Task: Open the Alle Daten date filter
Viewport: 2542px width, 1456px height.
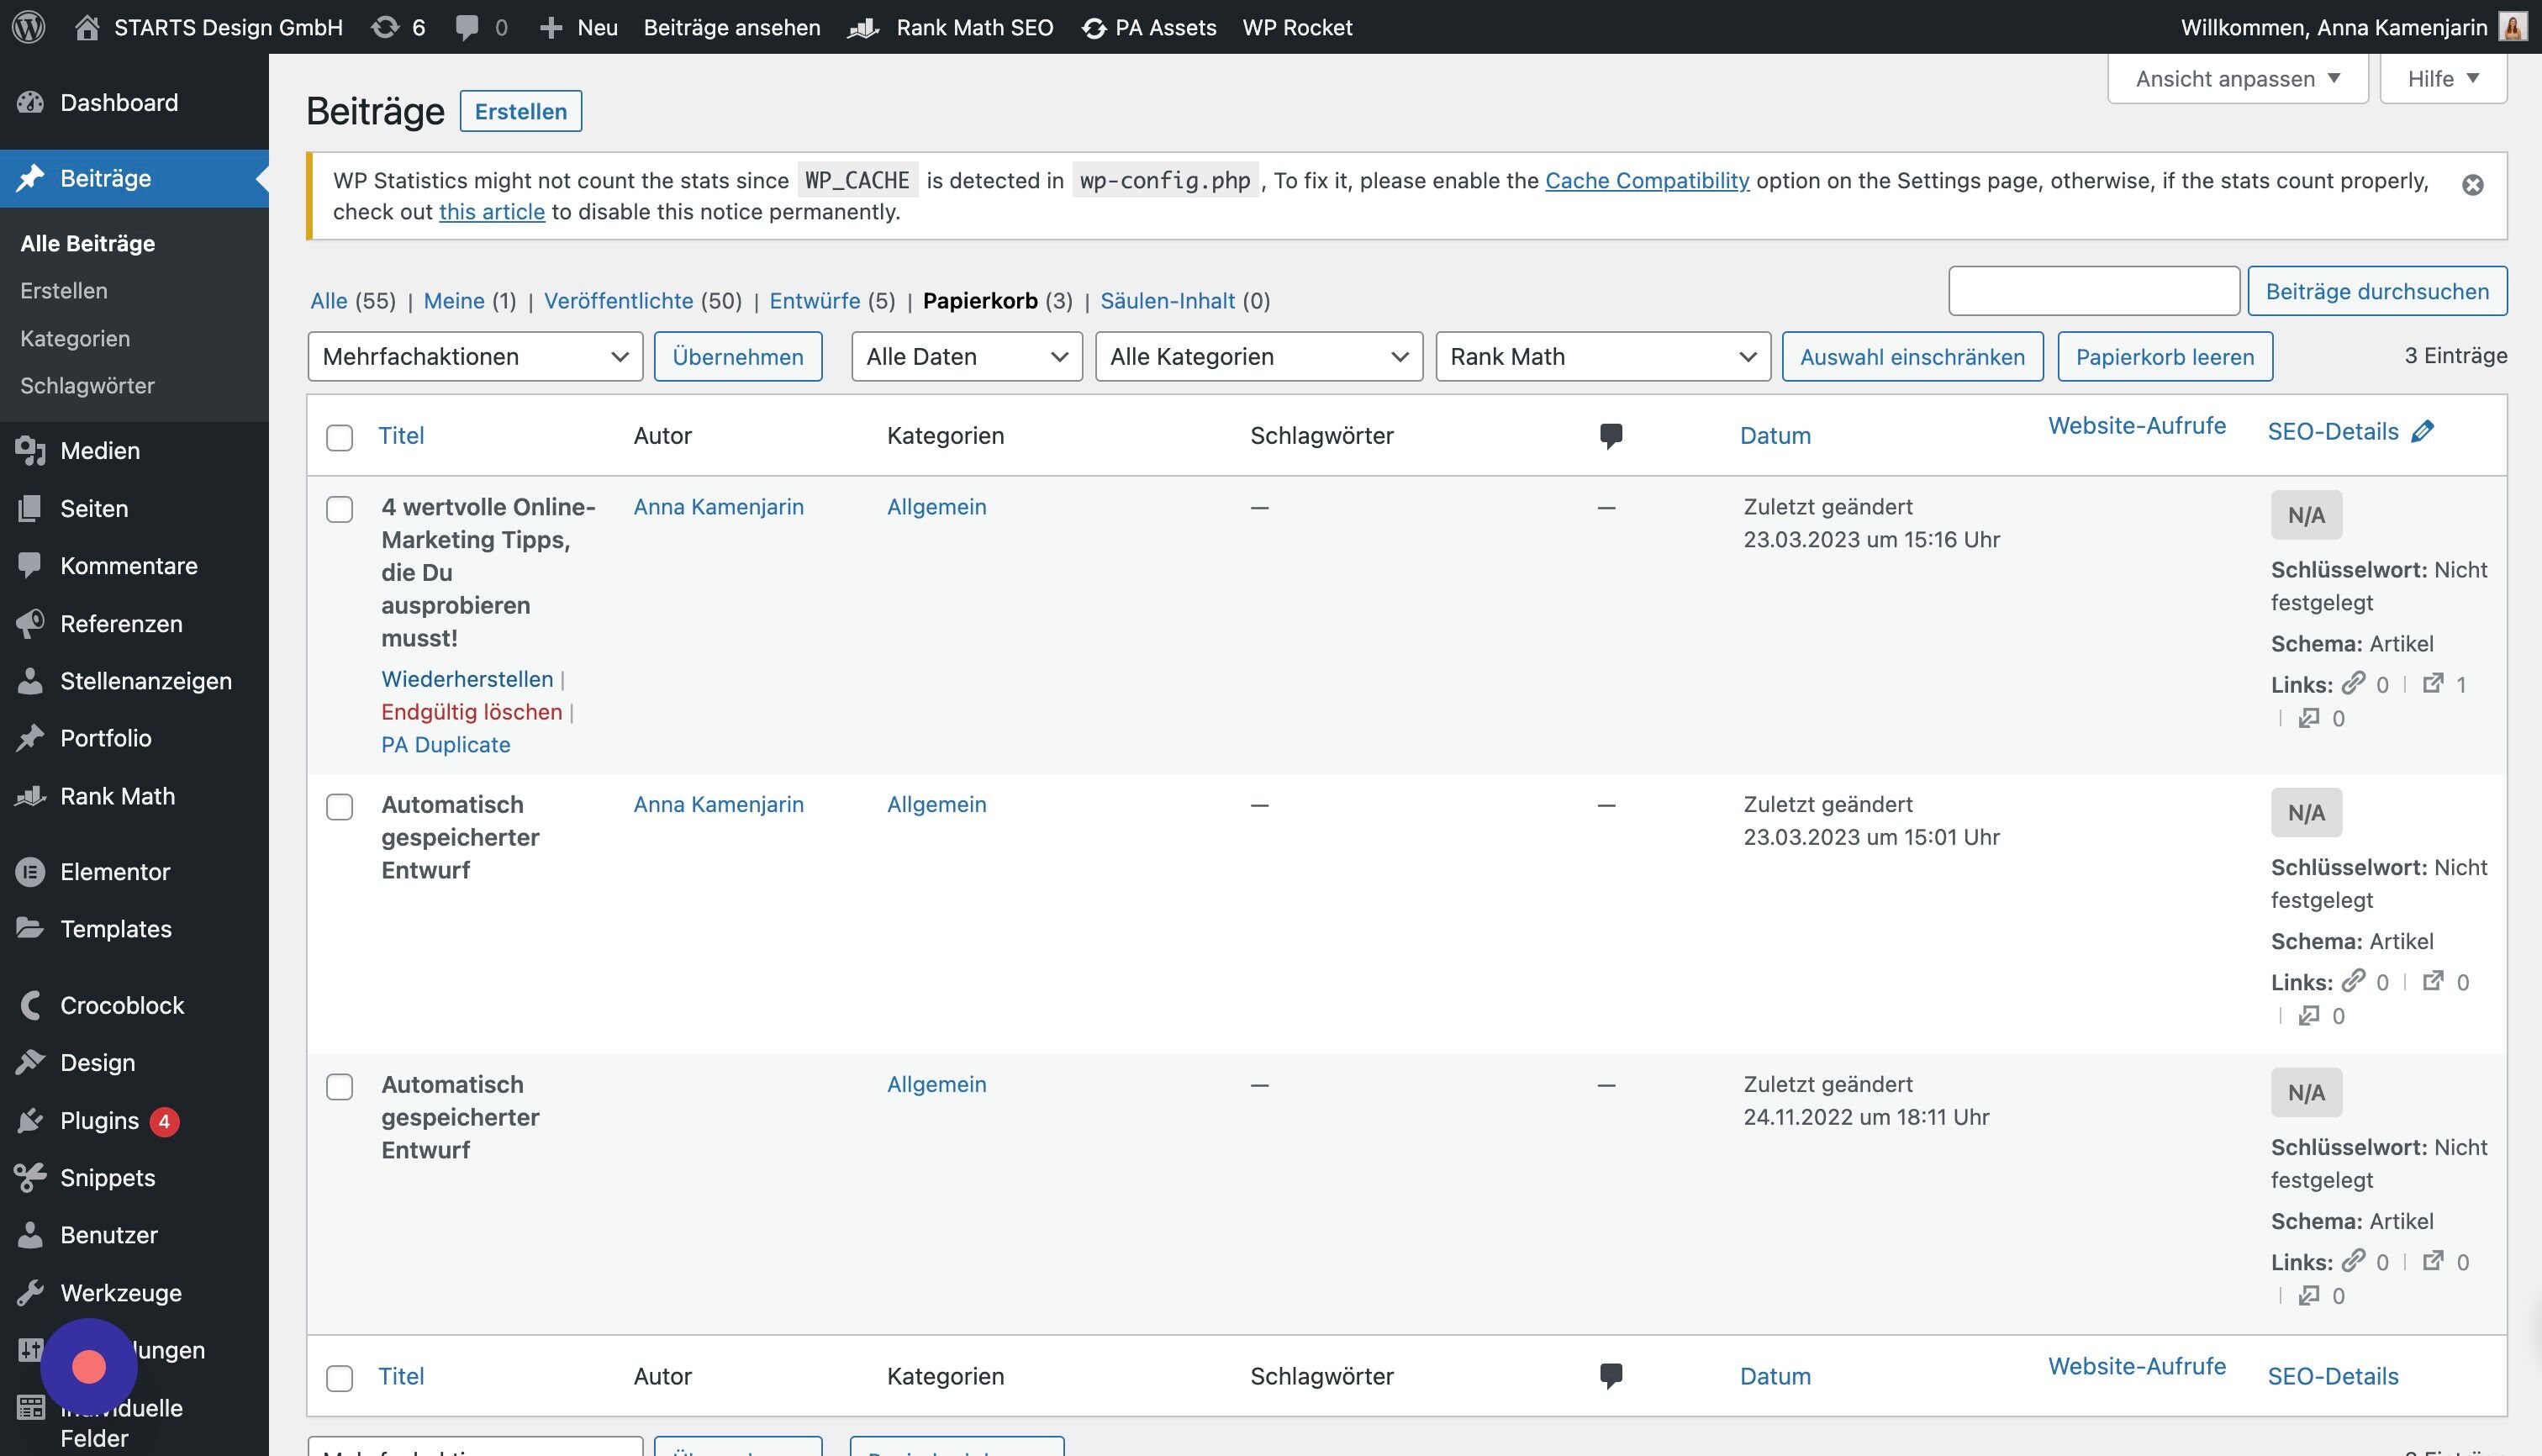Action: pyautogui.click(x=966, y=356)
